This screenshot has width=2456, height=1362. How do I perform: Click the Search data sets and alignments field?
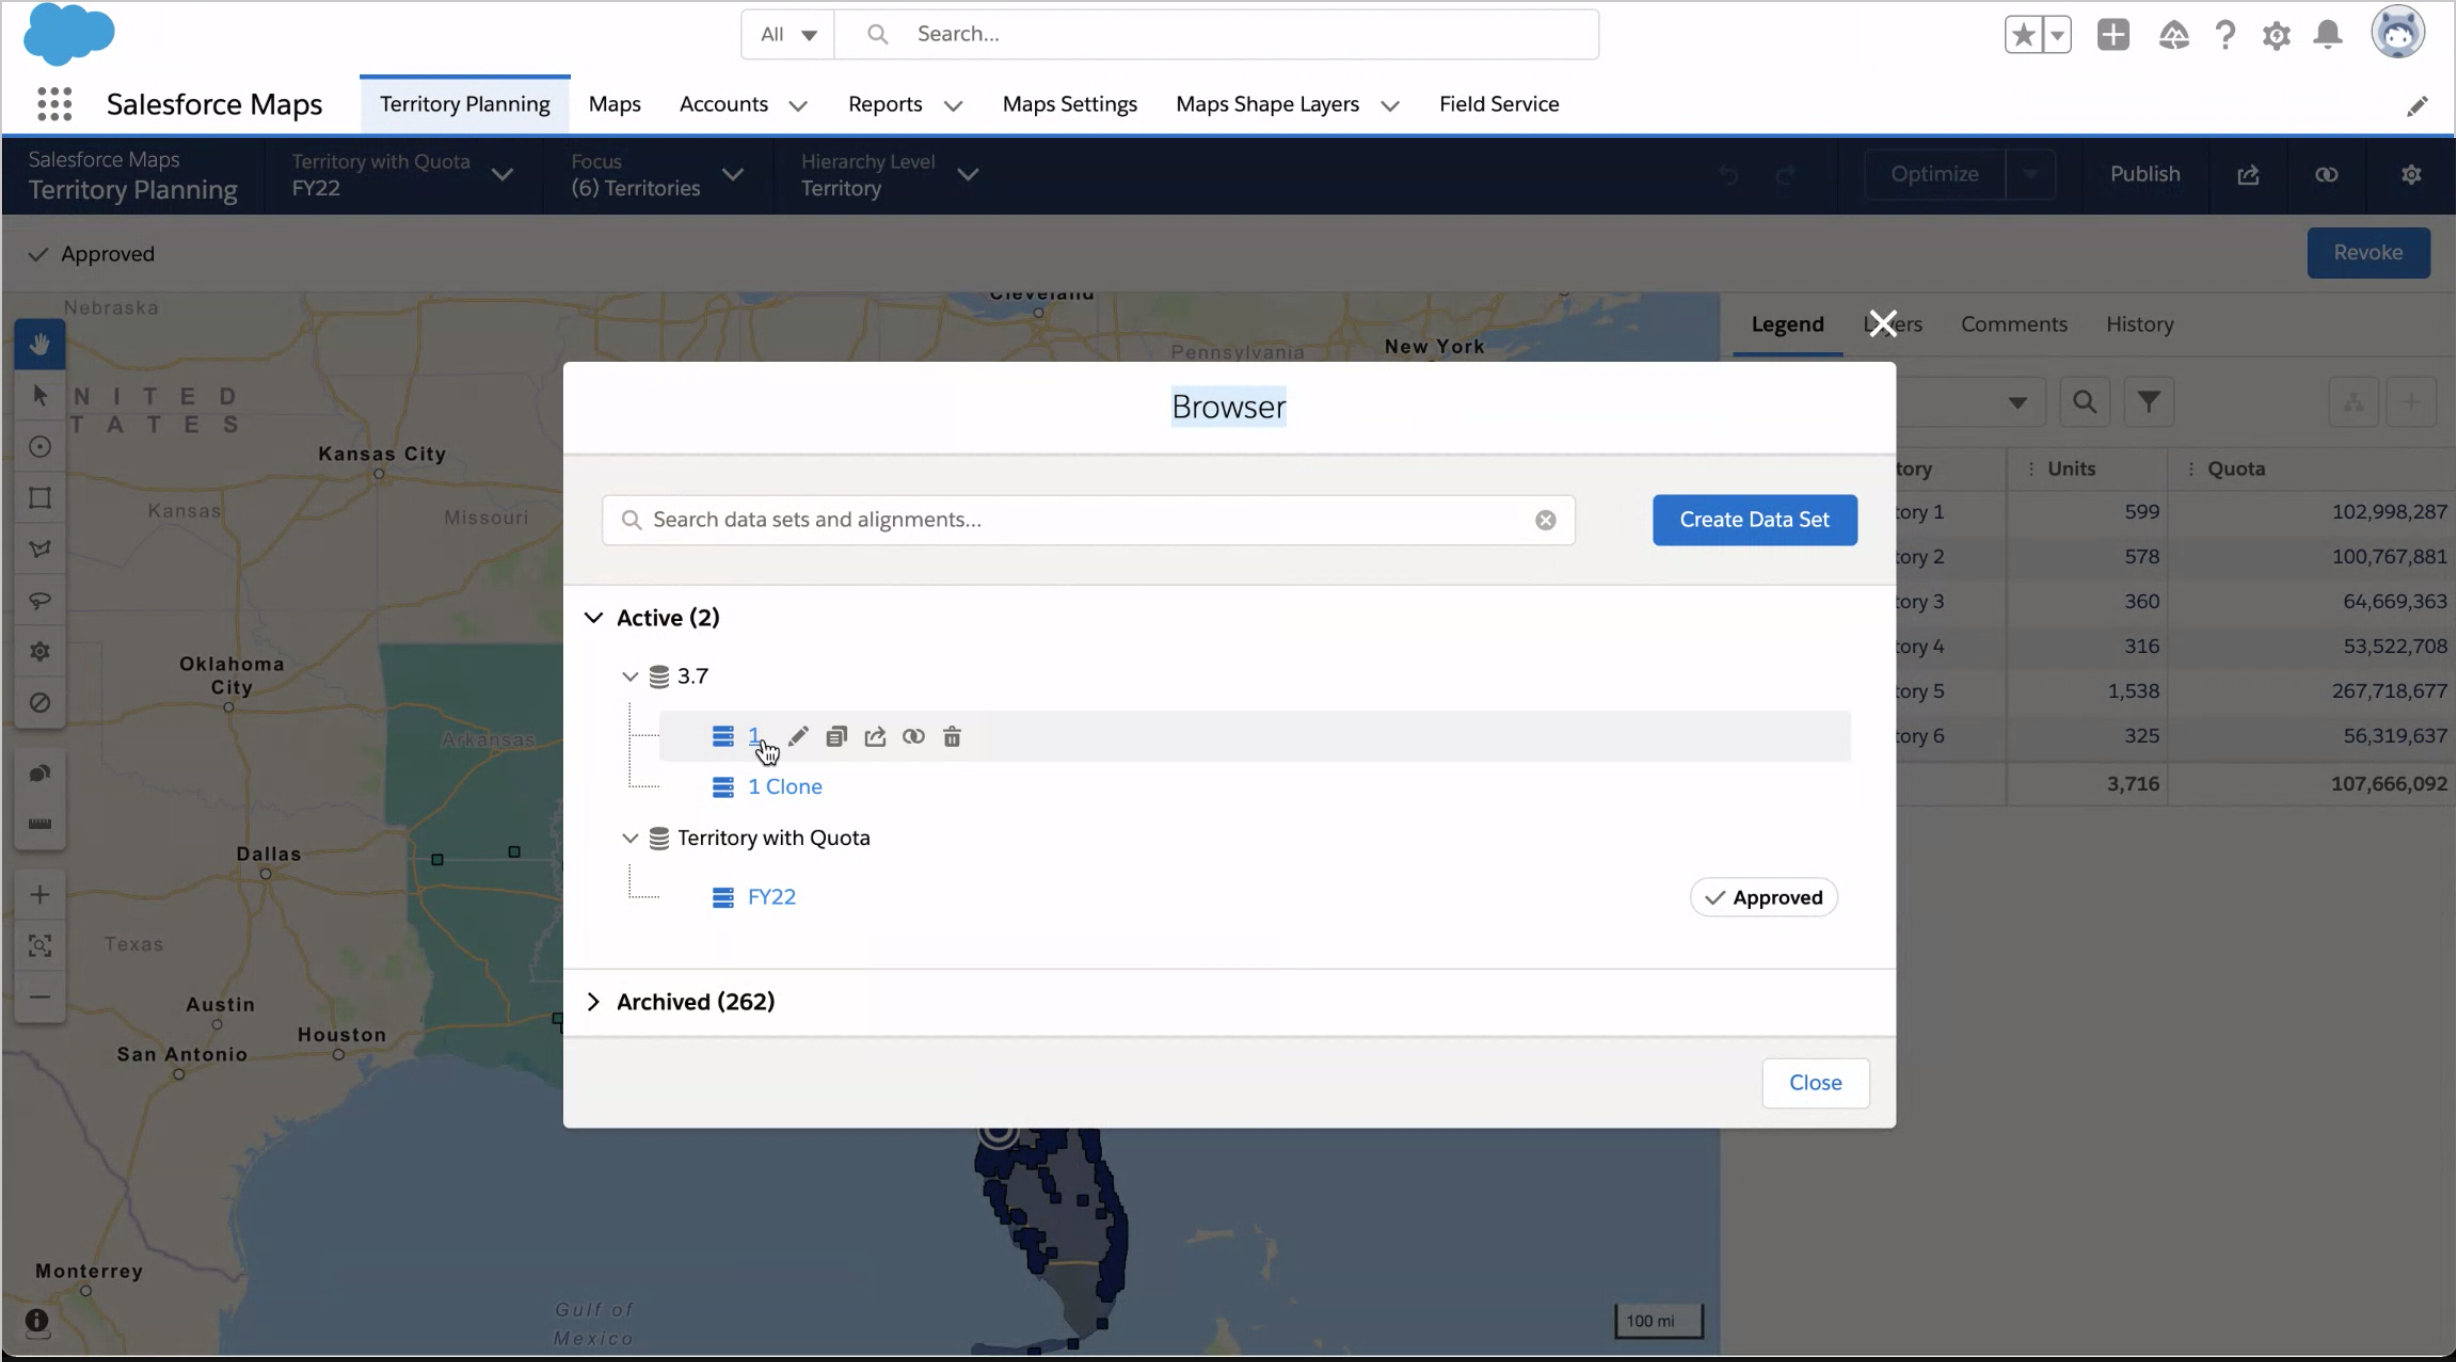point(1088,520)
